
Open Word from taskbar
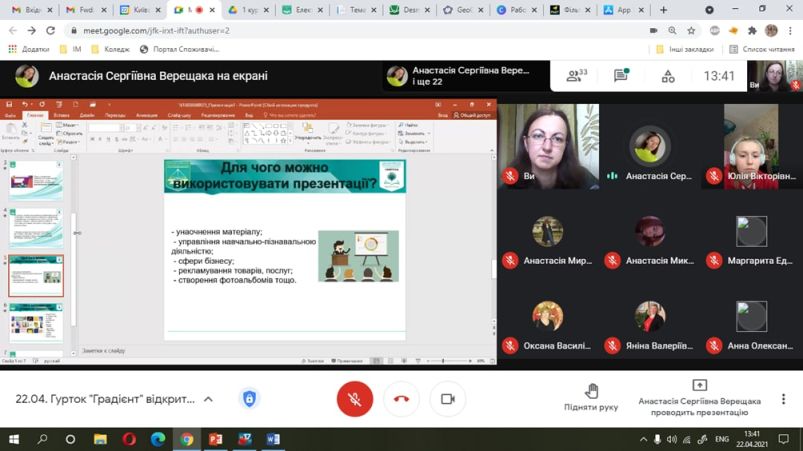tap(273, 439)
